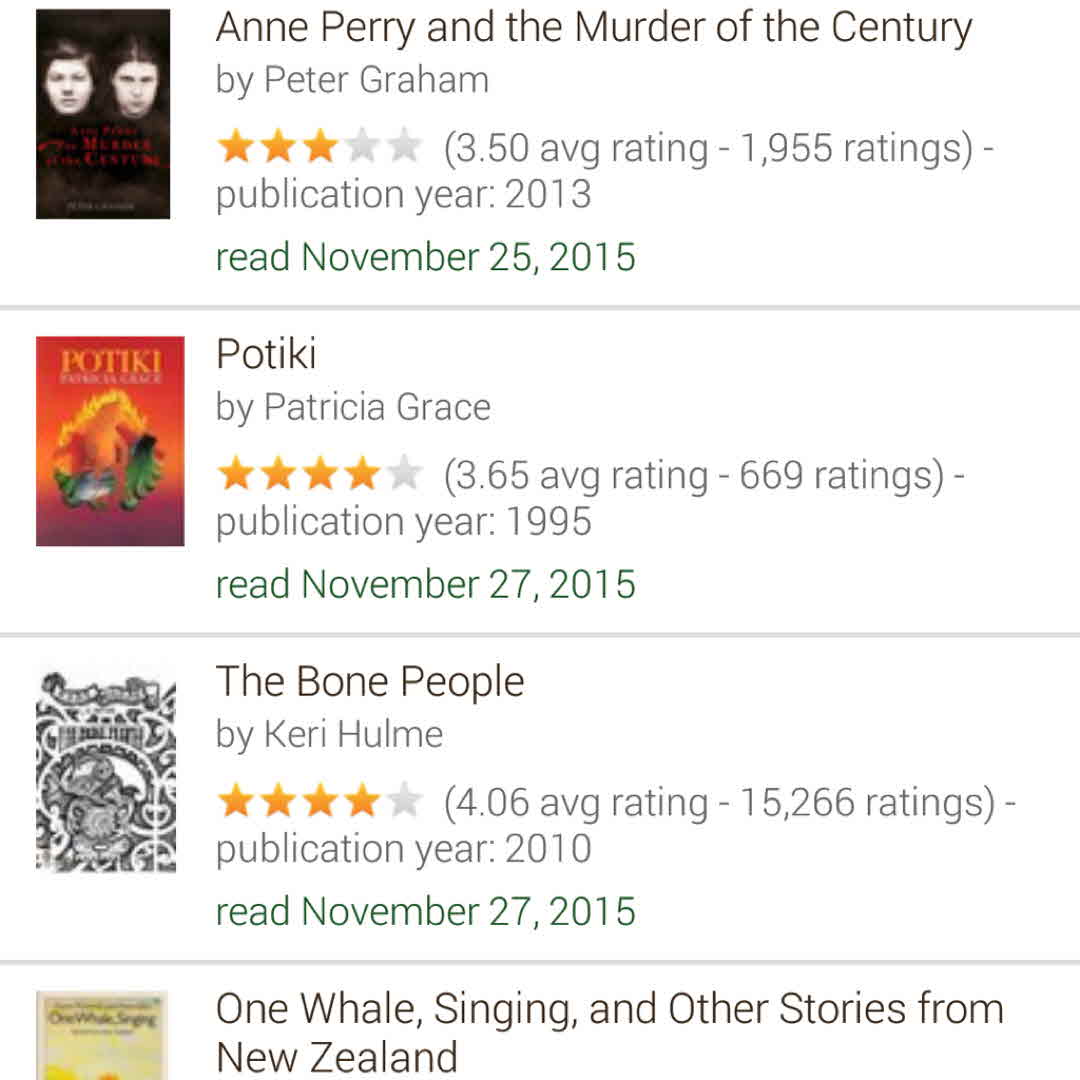Click the 15,266 ratings text
This screenshot has width=1080, height=1080.
pyautogui.click(x=866, y=802)
